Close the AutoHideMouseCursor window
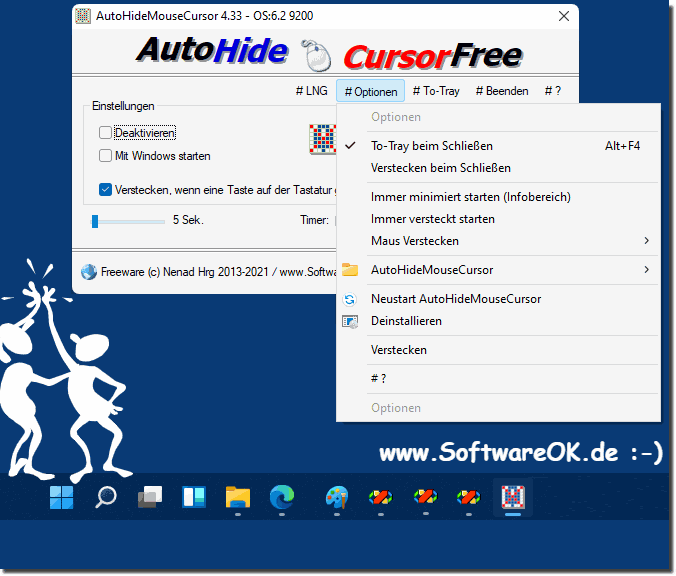Screen dimensions: 676x576 pos(563,16)
